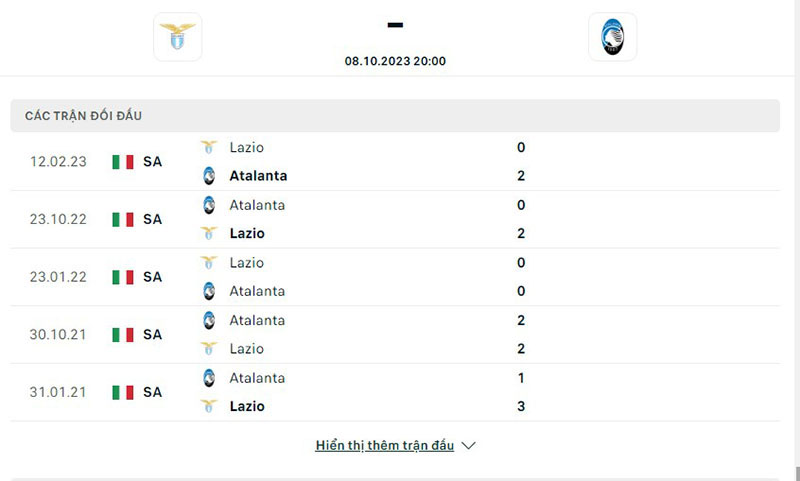Image resolution: width=800 pixels, height=481 pixels.
Task: Click the Italian flag beside 12.02.23
Action: click(x=123, y=162)
